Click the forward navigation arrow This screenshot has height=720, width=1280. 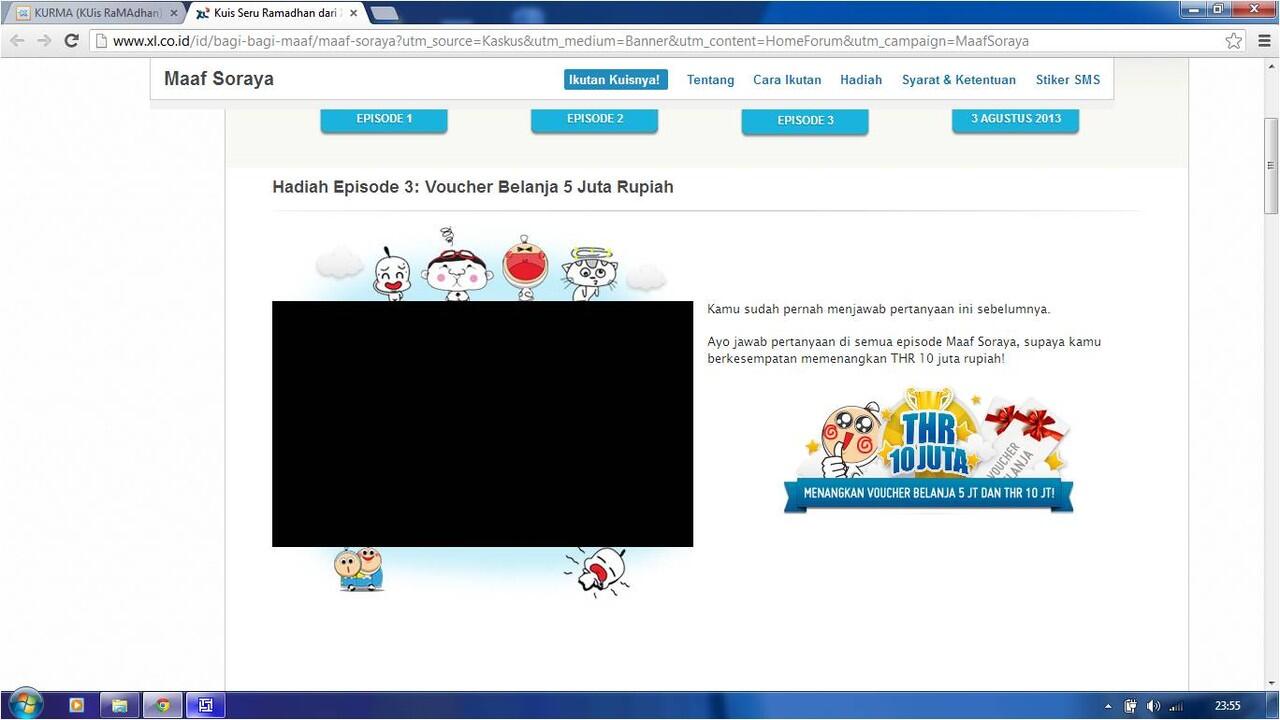(43, 41)
